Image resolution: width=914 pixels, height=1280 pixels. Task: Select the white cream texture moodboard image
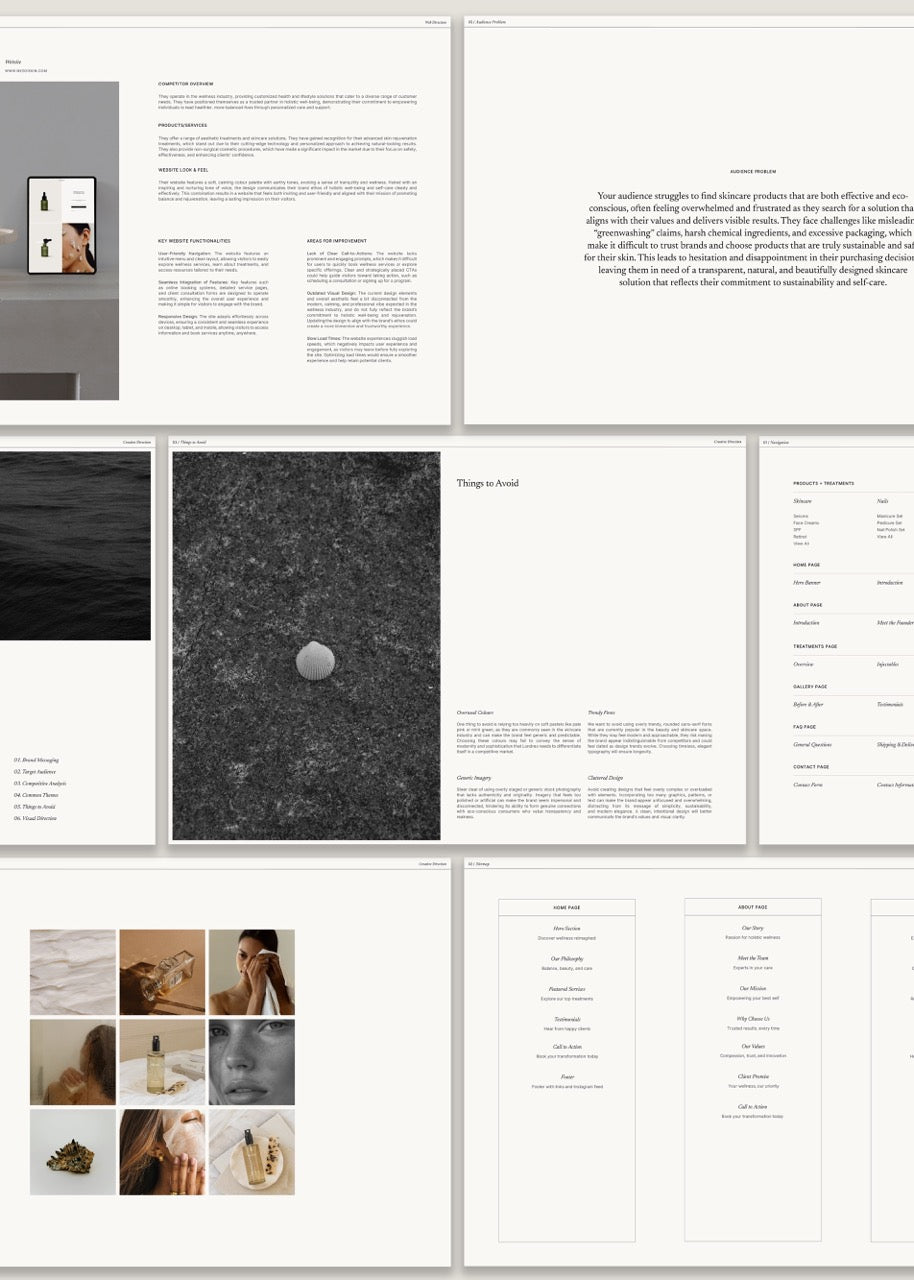tap(72, 972)
